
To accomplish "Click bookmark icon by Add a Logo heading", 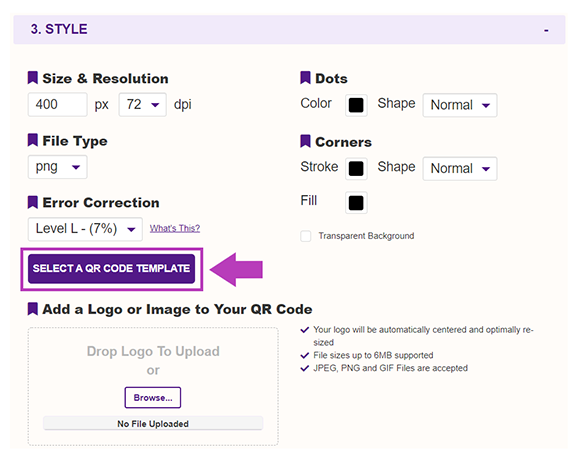I will click(x=33, y=309).
